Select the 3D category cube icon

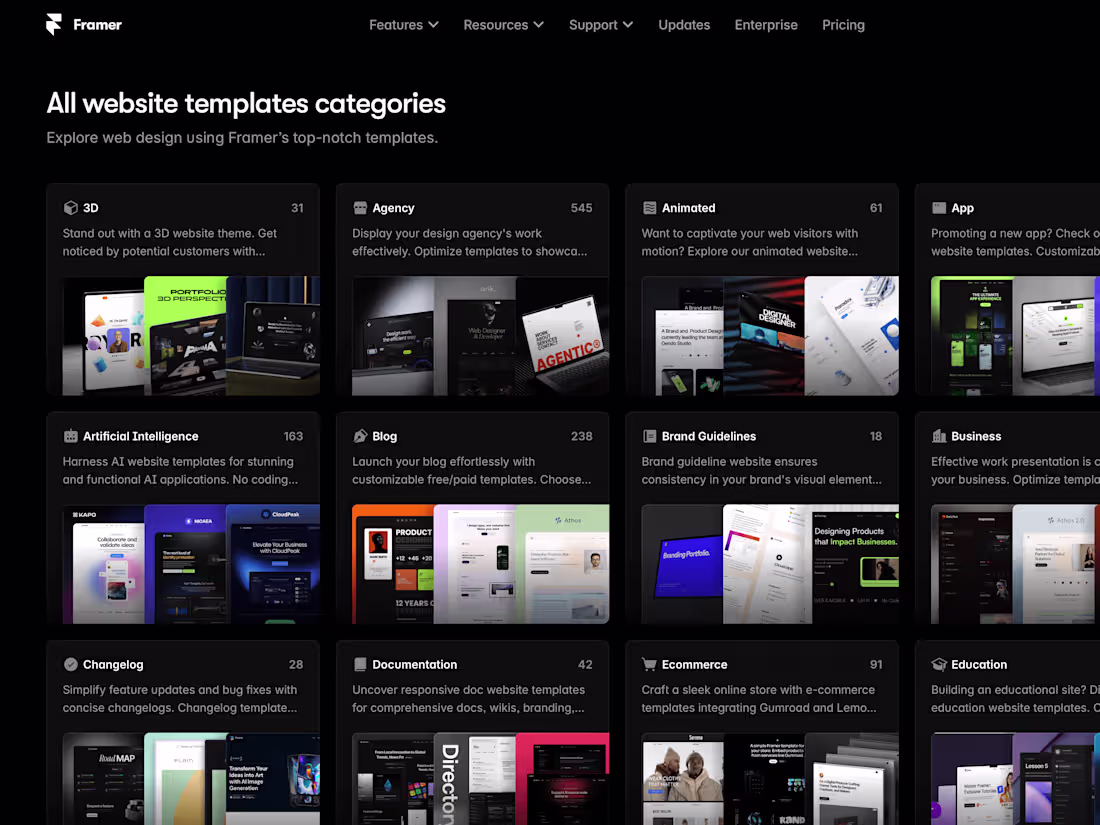[x=69, y=207]
